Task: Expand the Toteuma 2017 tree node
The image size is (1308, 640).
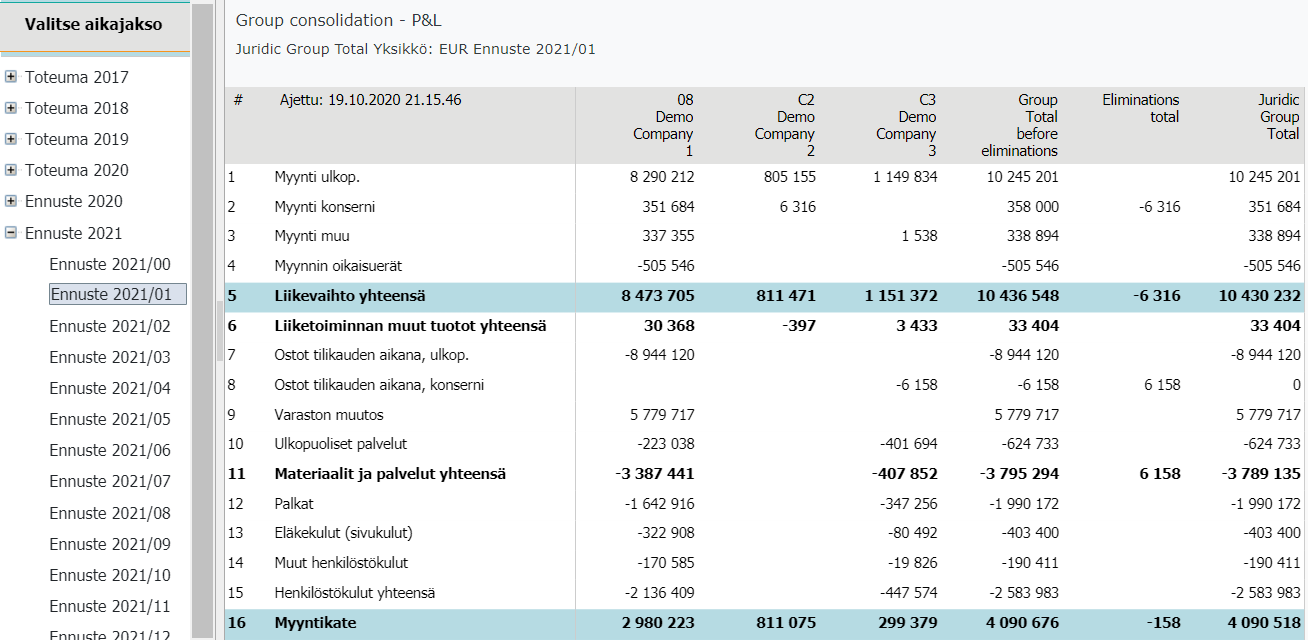Action: [x=11, y=77]
